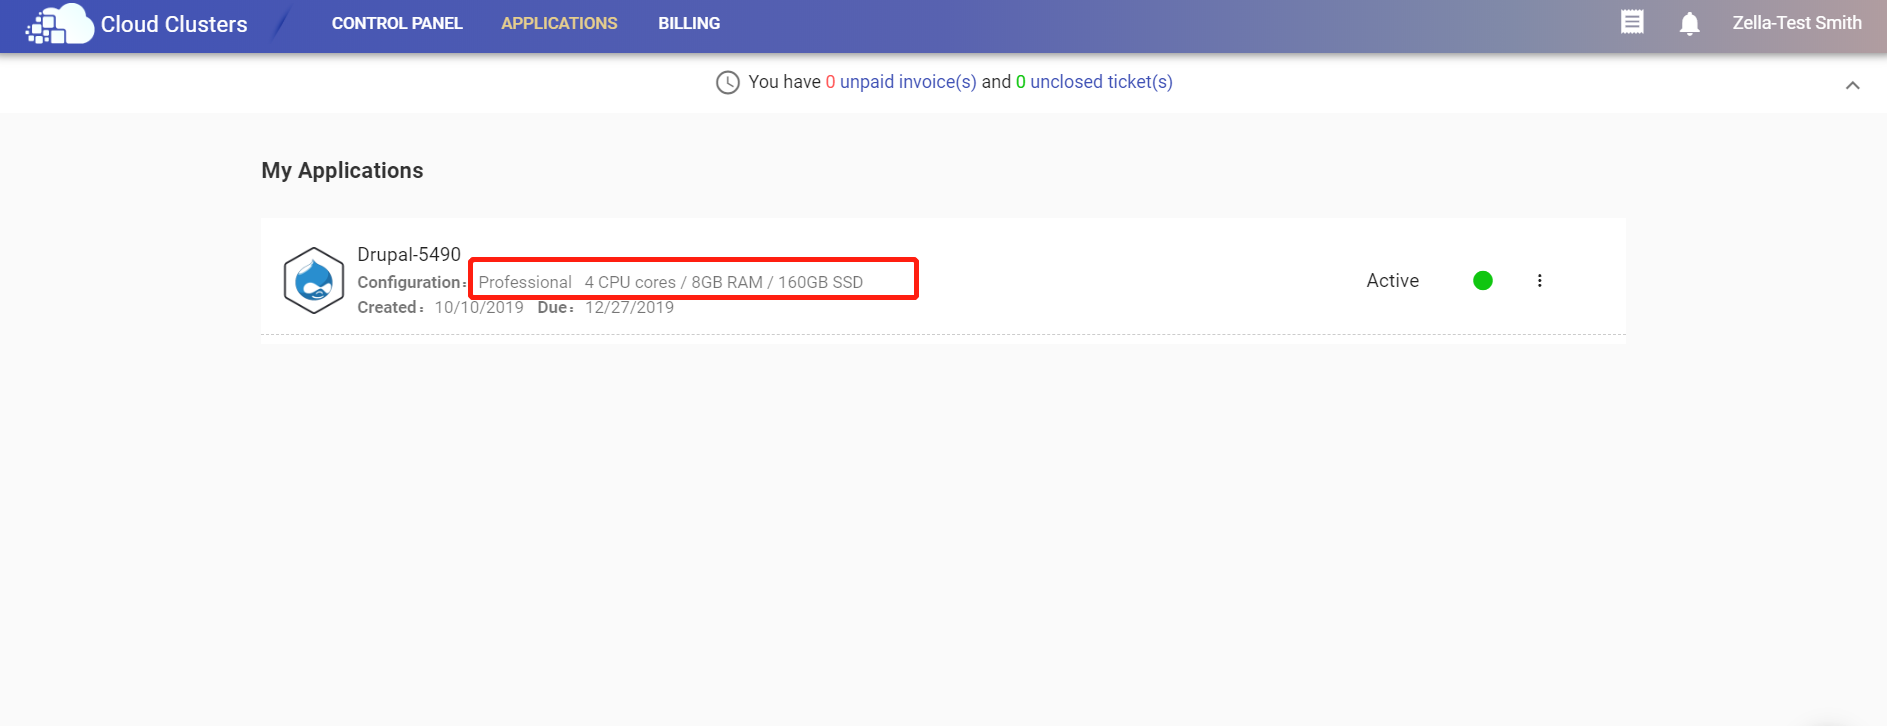Collapse the notice bar with the chevron

(1853, 85)
